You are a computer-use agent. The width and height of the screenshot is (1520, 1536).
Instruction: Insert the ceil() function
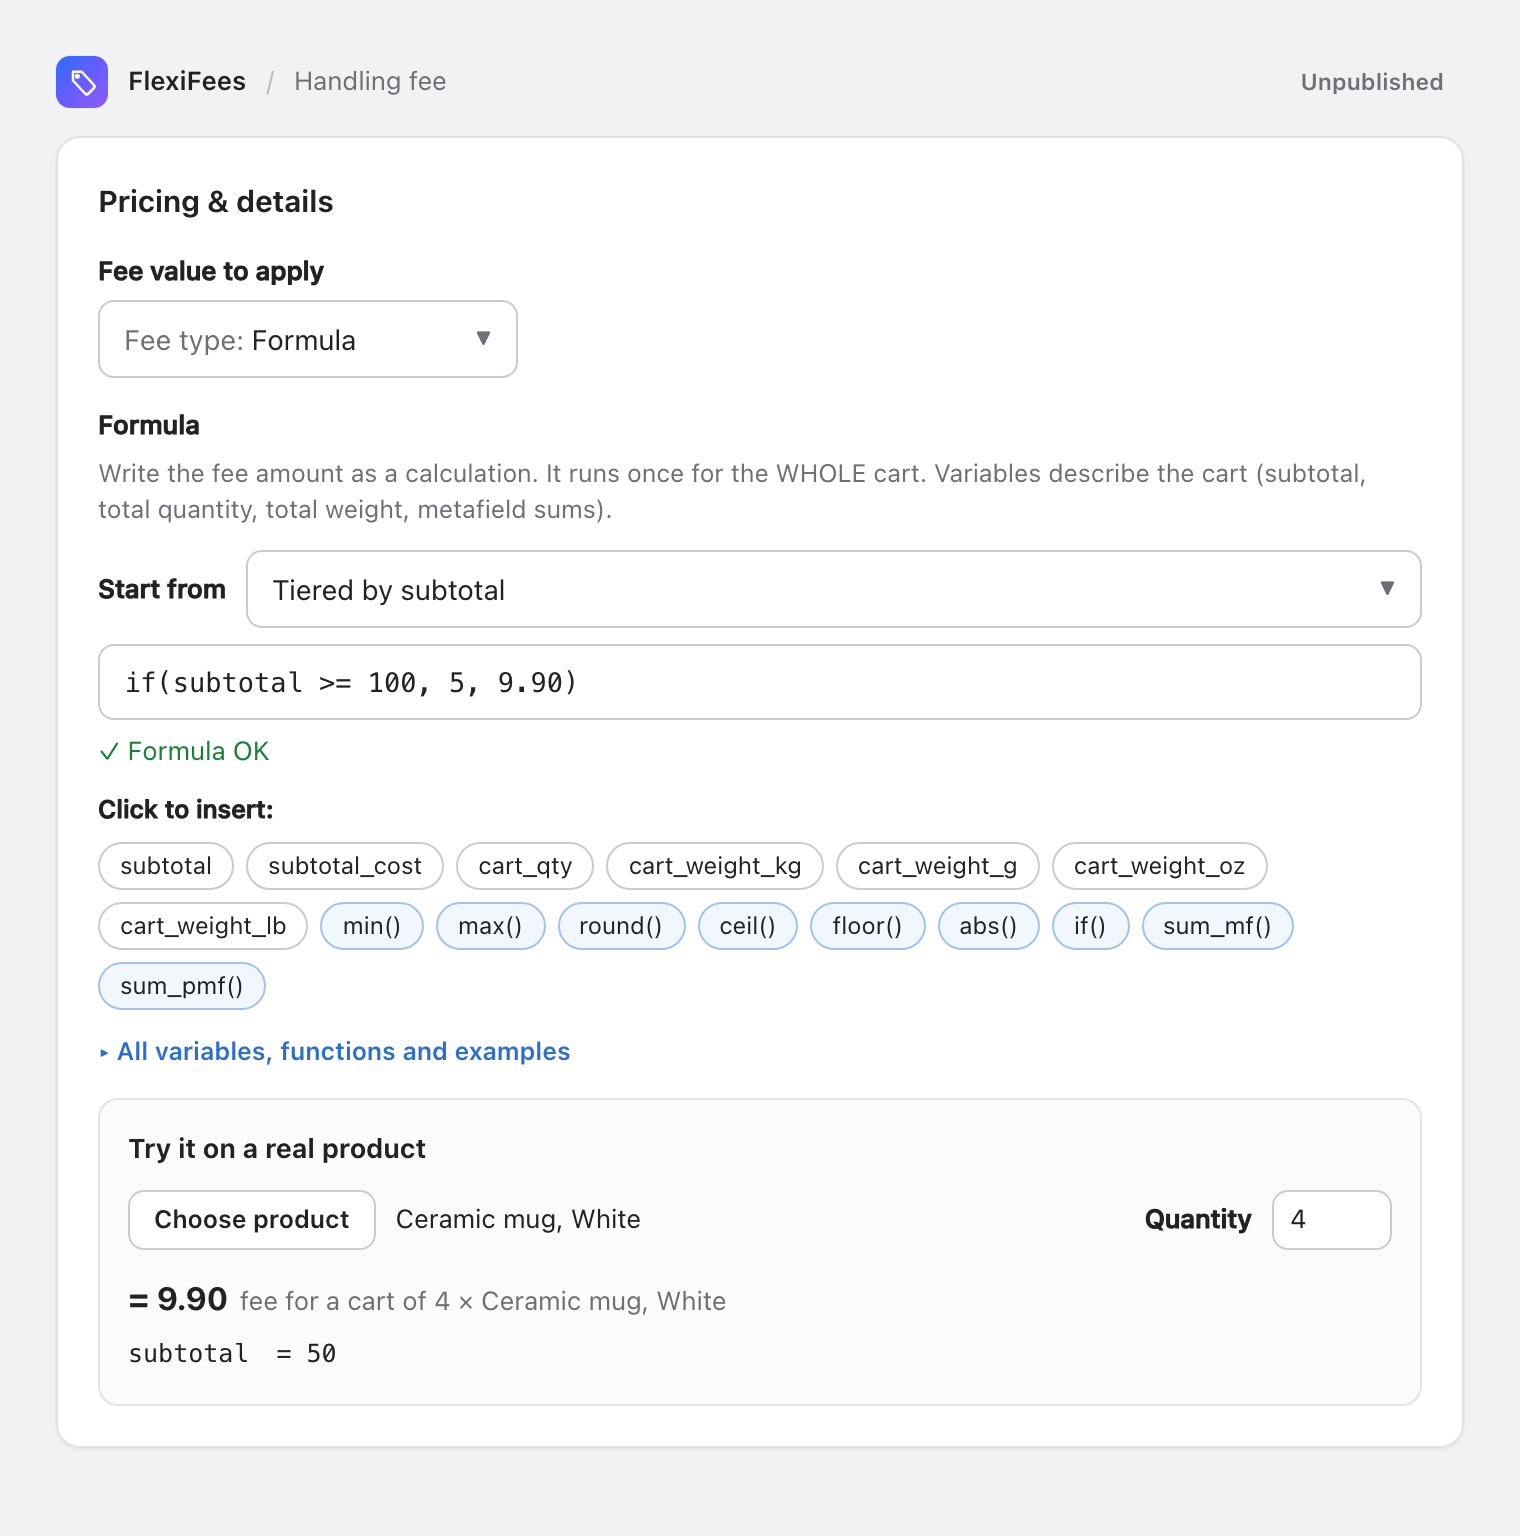[748, 926]
